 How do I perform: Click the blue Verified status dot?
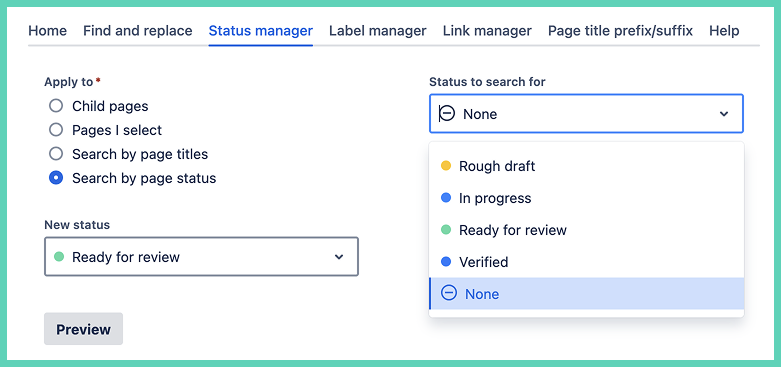click(446, 261)
